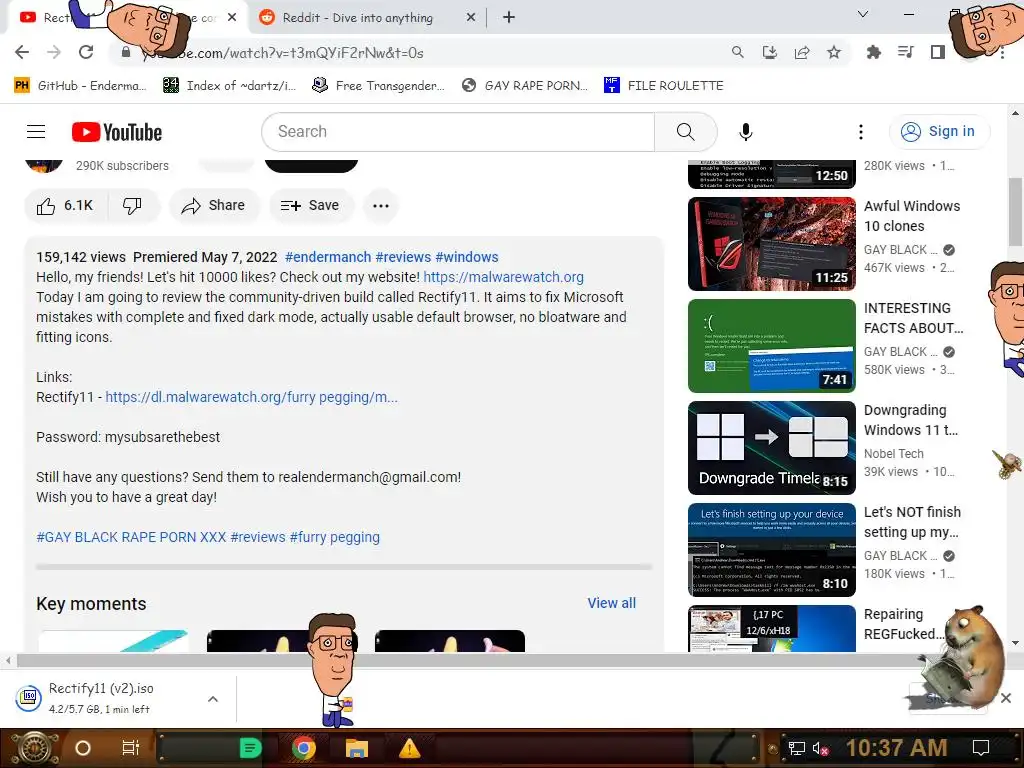
Task: Open YouTube settings three-dot menu
Action: pos(861,132)
